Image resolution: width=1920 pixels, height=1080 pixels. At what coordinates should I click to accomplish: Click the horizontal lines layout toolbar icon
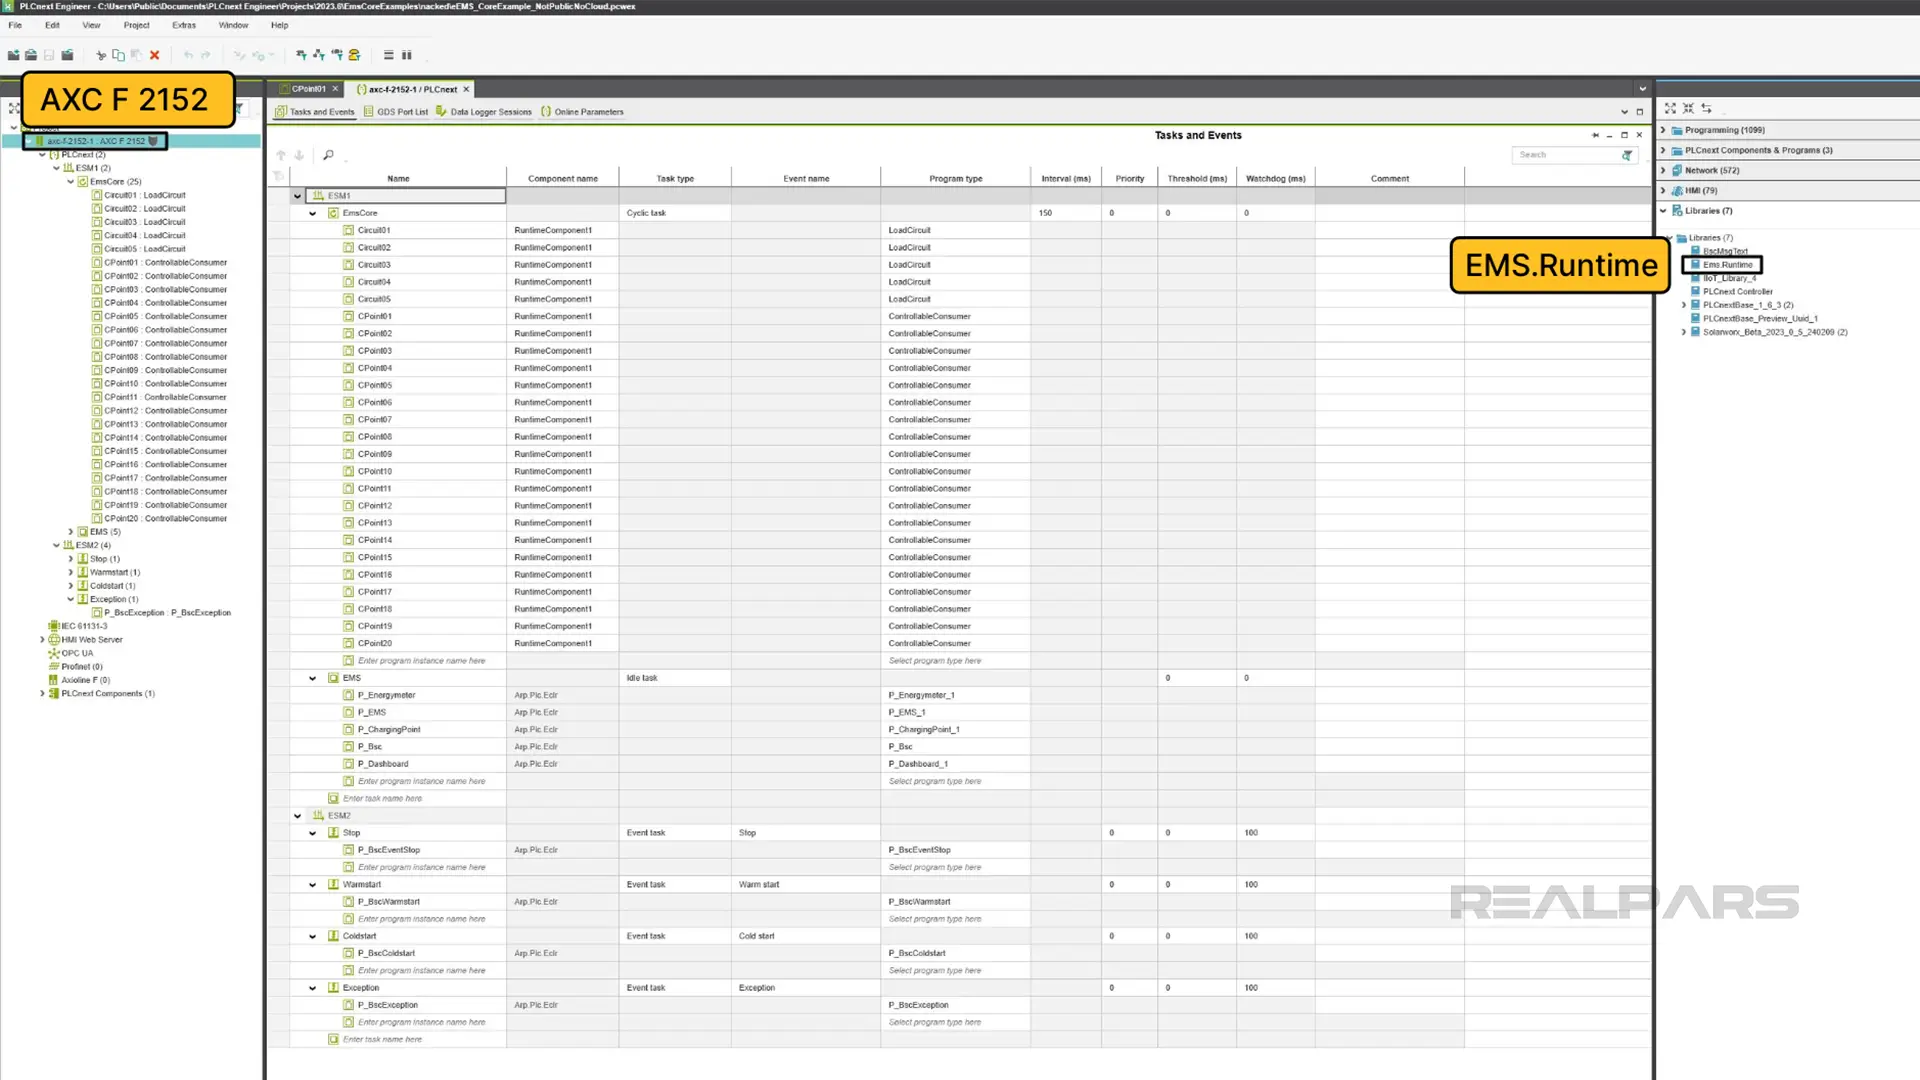(389, 55)
